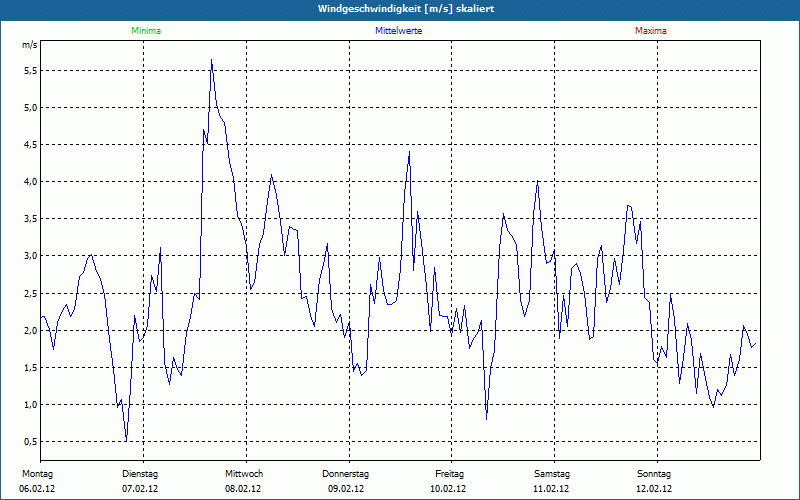Click the Donnerstag day label

pos(345,474)
